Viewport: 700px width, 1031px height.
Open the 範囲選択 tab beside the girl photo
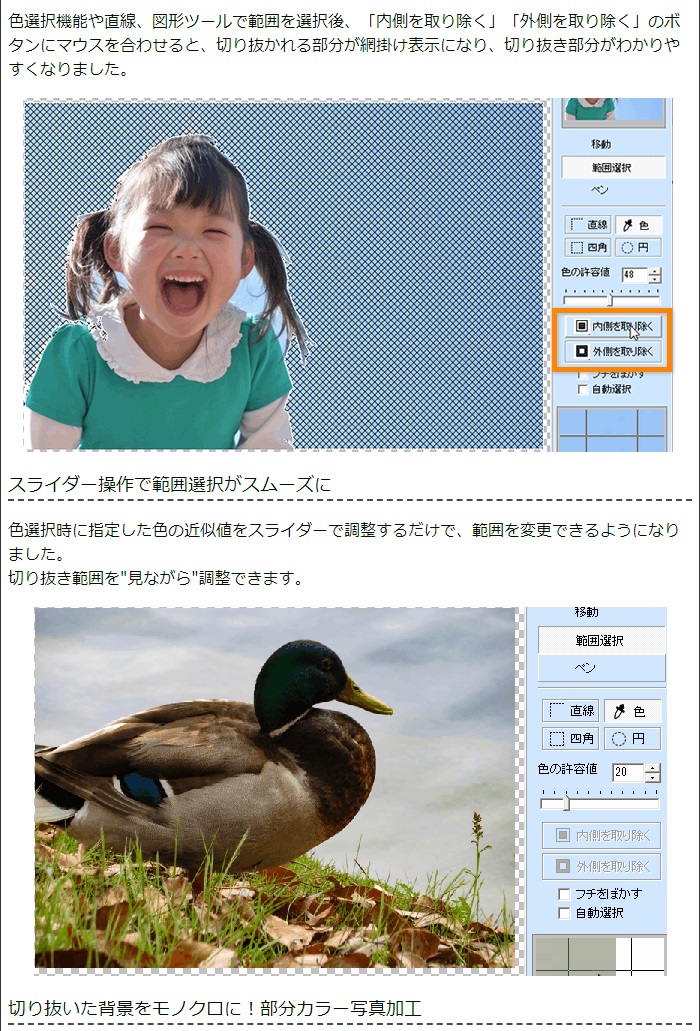613,168
